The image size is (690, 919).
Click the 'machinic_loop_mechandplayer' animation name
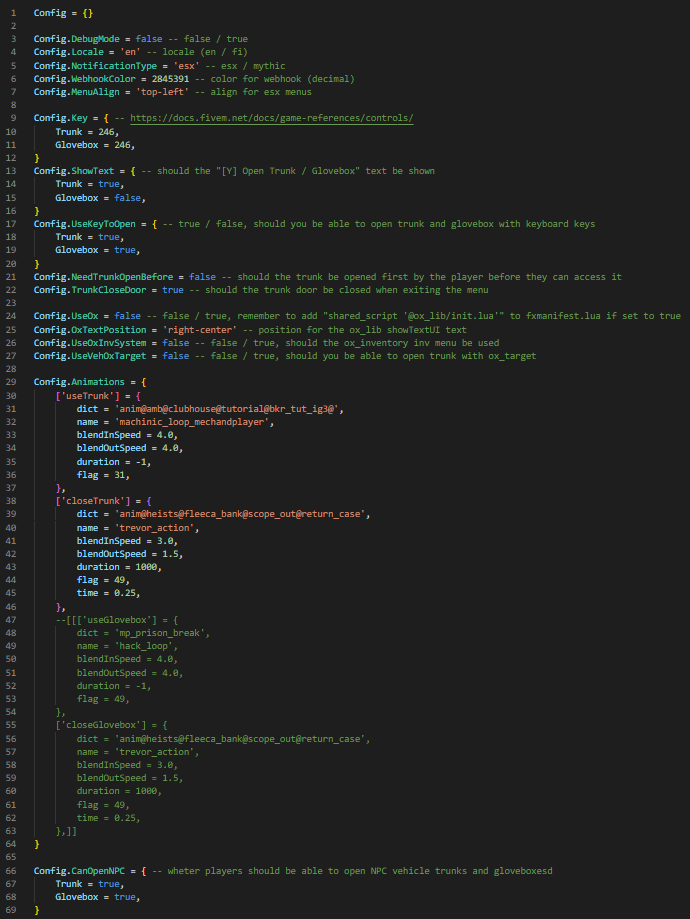pos(194,421)
